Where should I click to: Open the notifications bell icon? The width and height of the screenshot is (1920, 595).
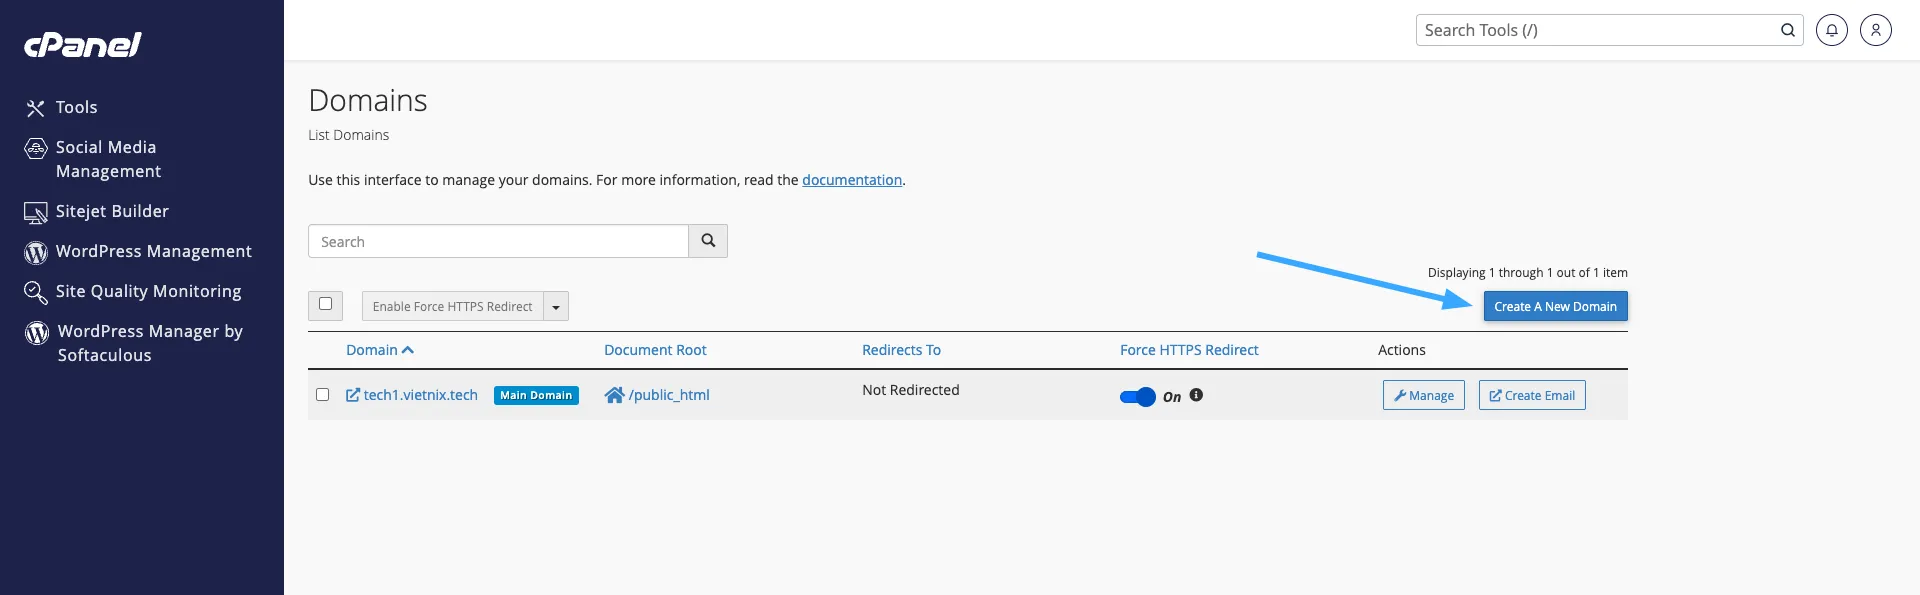pyautogui.click(x=1831, y=30)
